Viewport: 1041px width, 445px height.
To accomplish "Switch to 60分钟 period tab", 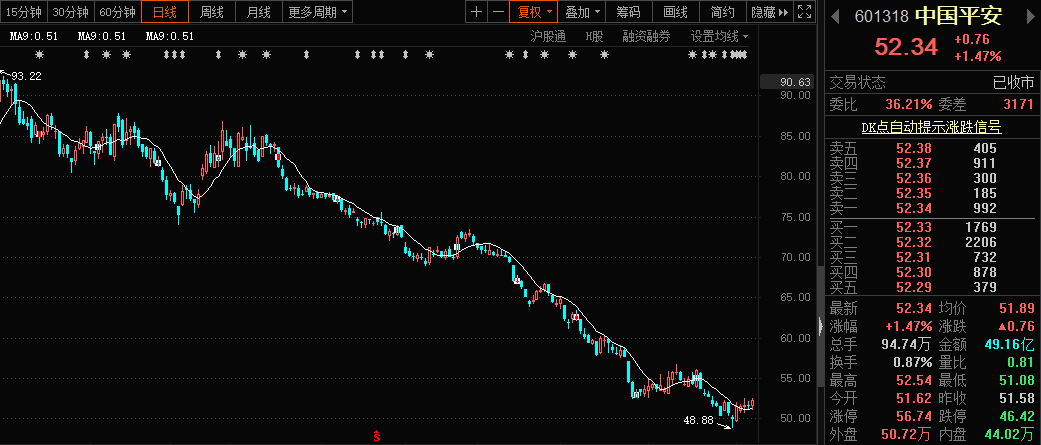I will coord(117,12).
